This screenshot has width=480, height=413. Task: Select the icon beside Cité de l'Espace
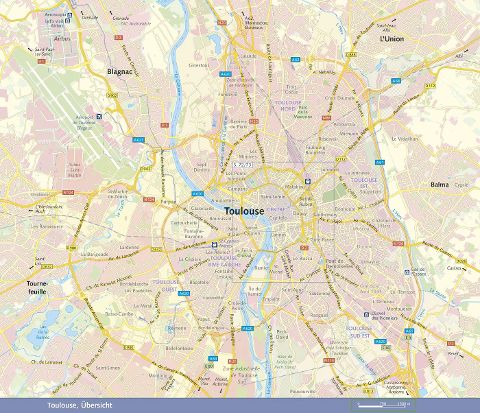click(x=407, y=272)
